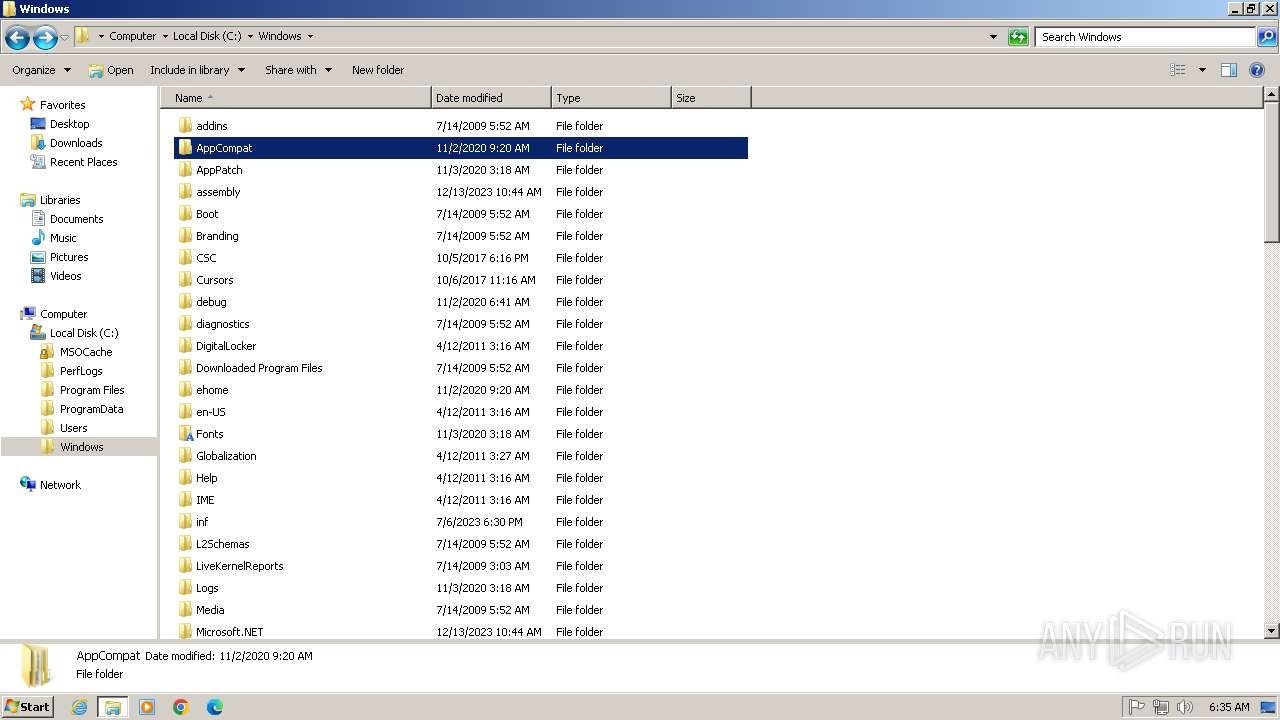1280x720 pixels.
Task: Click the vertical scrollbar down arrow
Action: (x=1271, y=631)
